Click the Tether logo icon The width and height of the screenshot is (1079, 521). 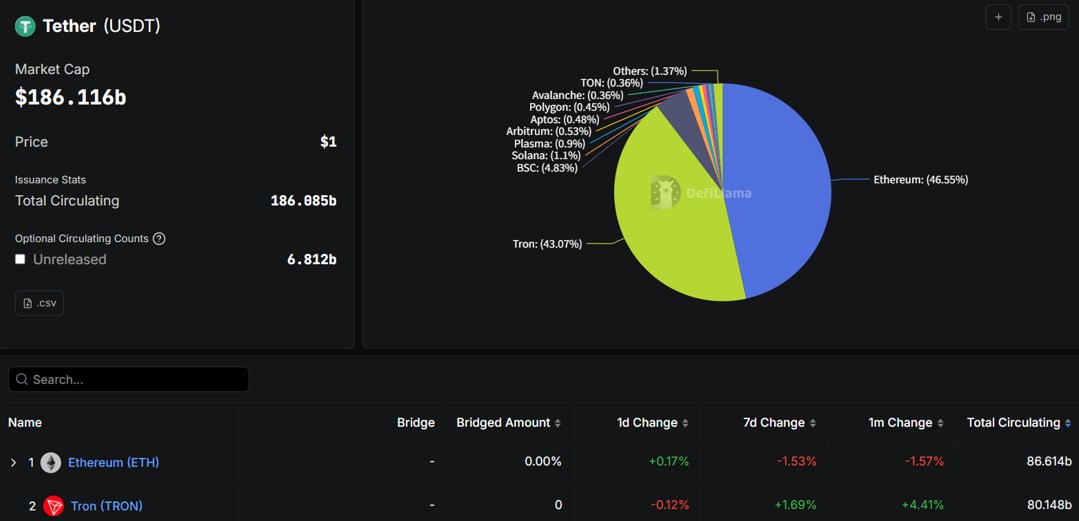click(x=25, y=26)
